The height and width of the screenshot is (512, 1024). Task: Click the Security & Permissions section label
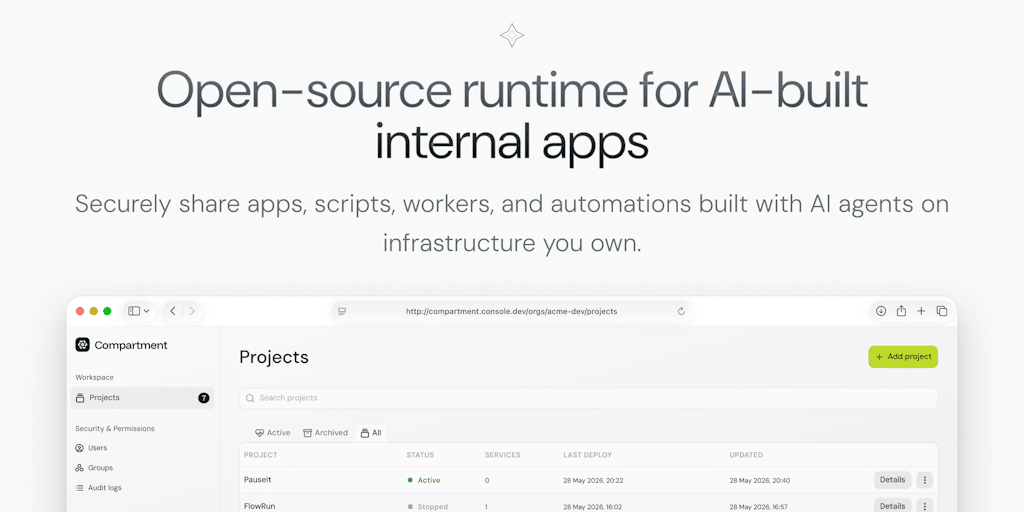coord(115,428)
